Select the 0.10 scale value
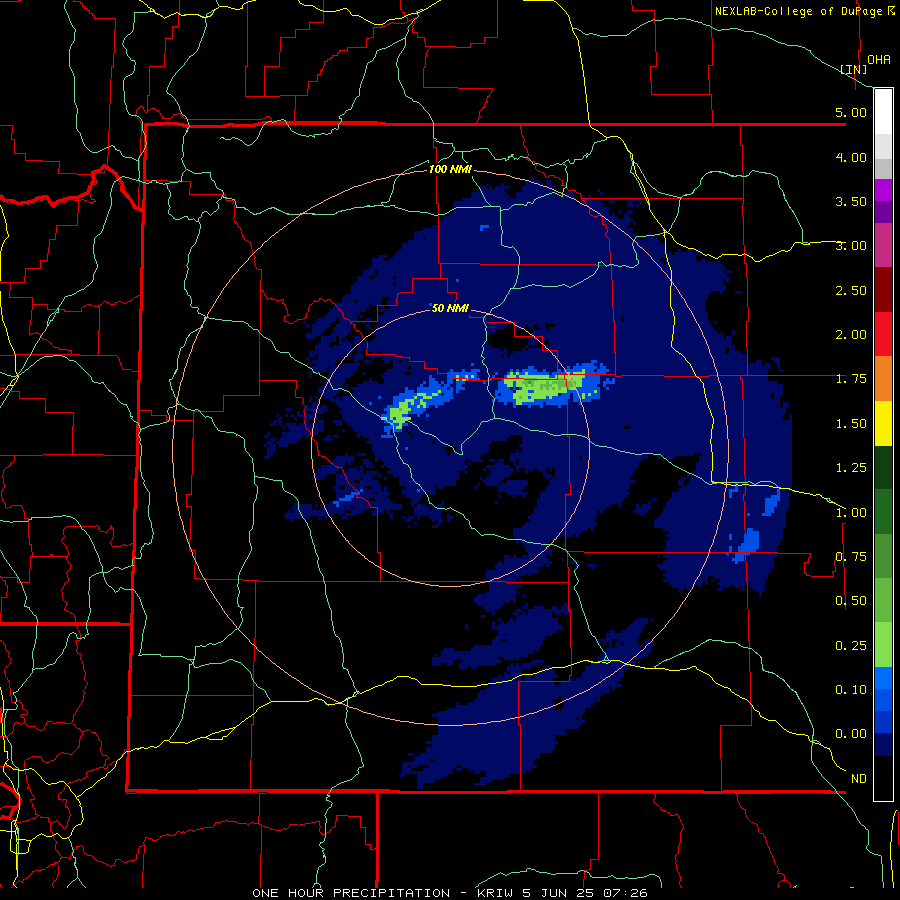This screenshot has width=900, height=900. 851,690
